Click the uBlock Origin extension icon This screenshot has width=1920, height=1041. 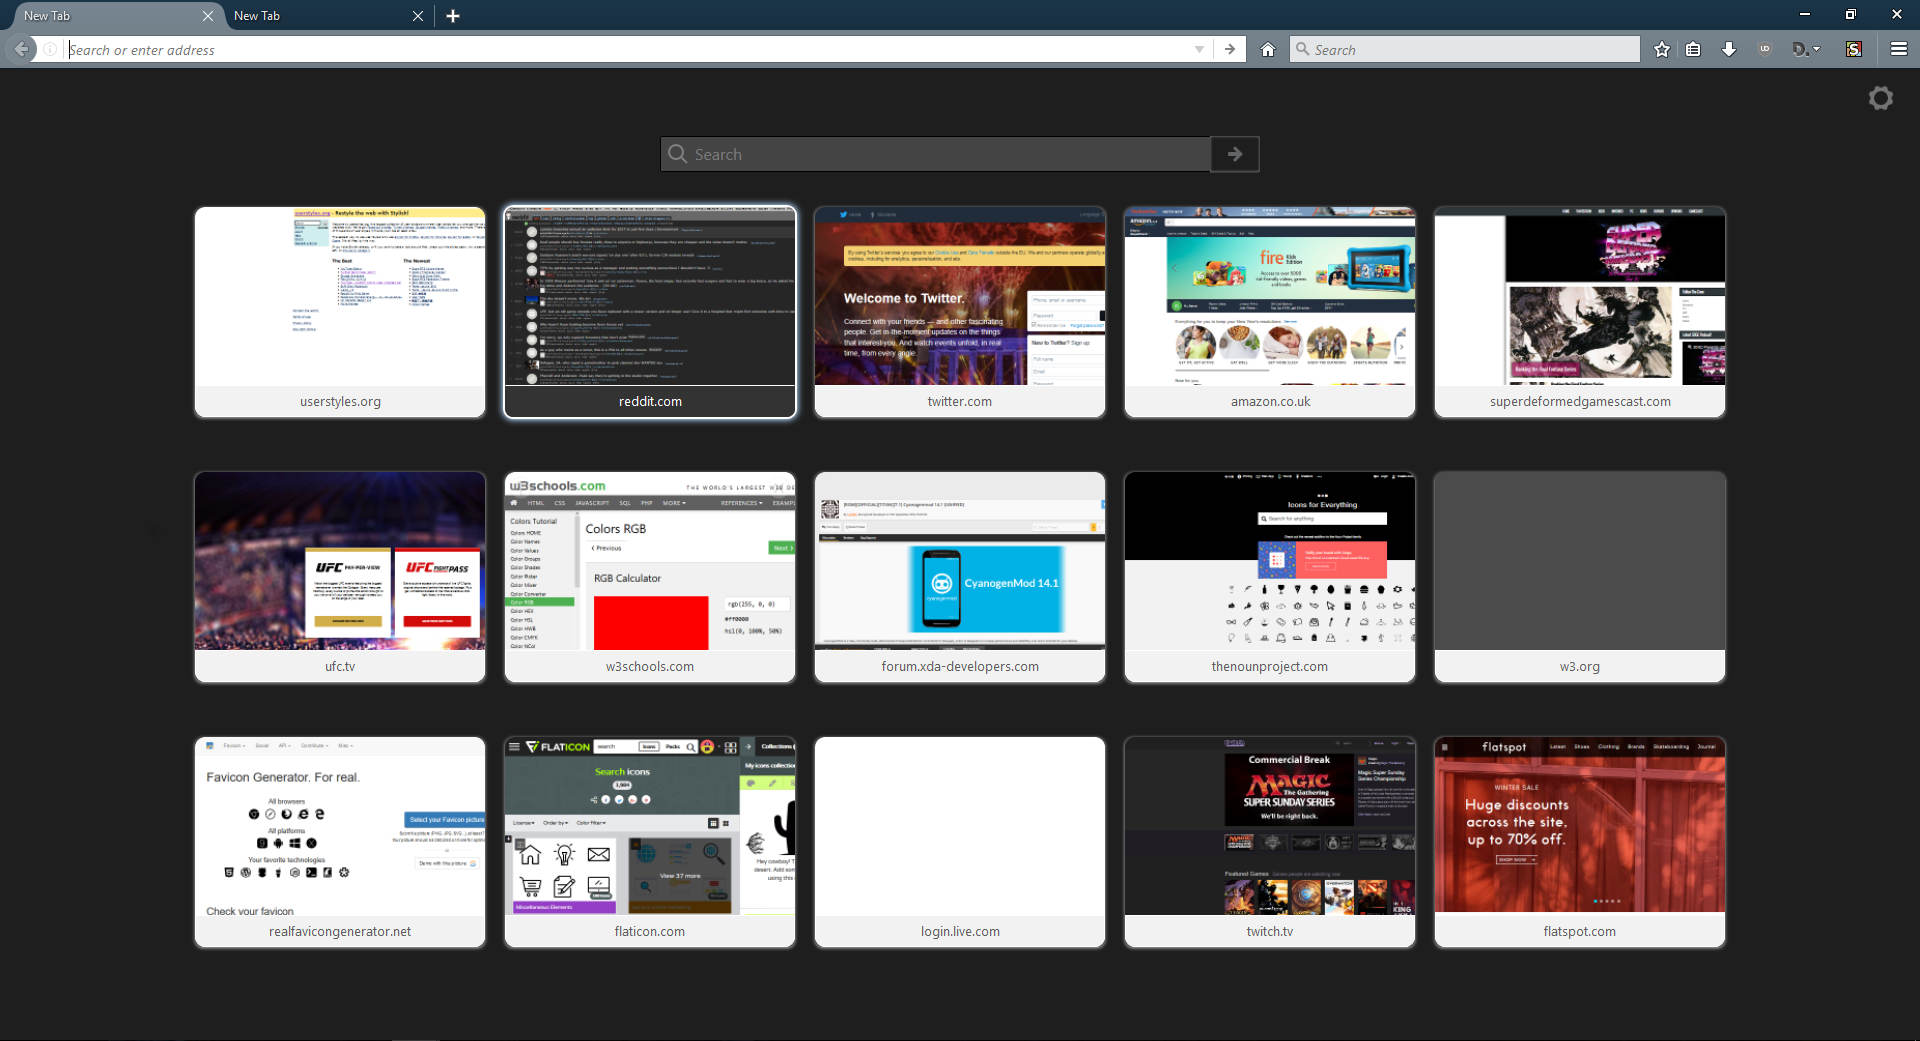click(1765, 49)
